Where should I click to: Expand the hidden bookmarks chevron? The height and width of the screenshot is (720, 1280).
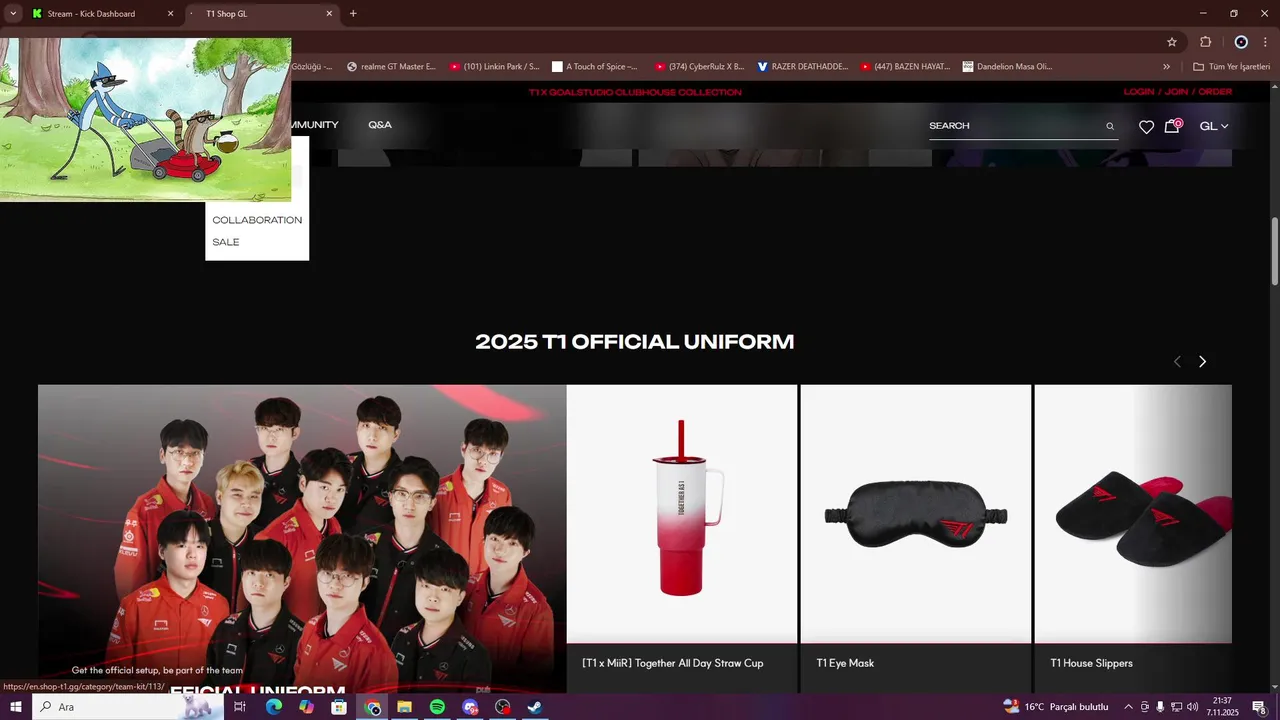coord(1166,67)
